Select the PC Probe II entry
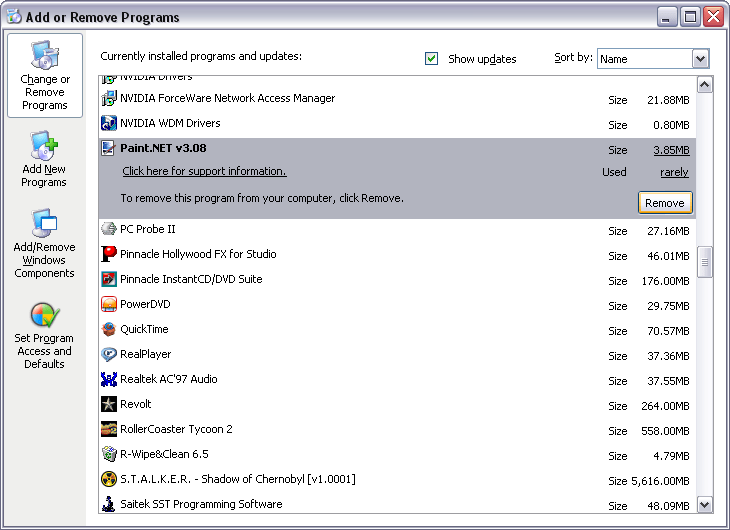Viewport: 730px width, 530px height. (x=397, y=230)
